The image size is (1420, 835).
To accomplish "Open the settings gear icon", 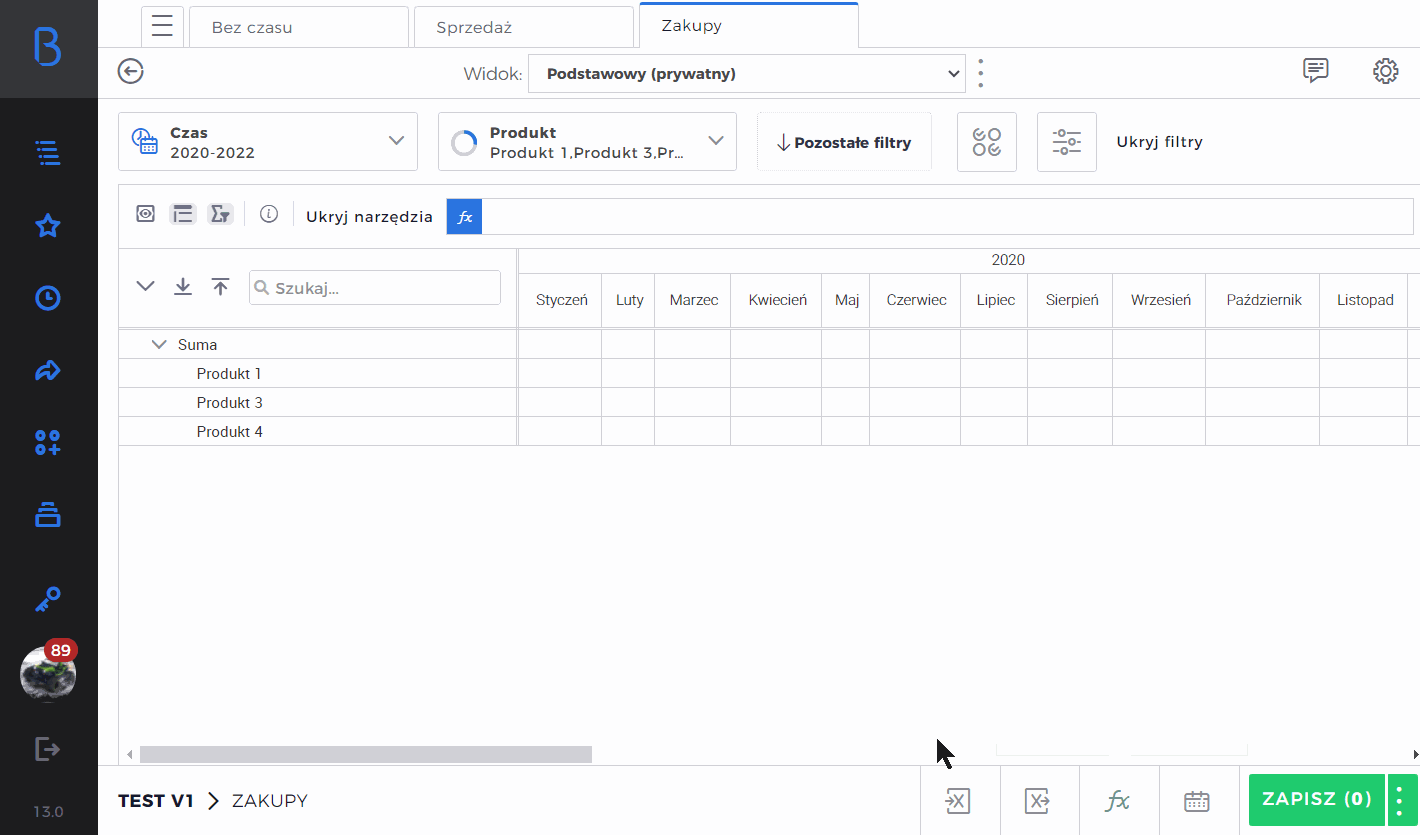I will click(x=1385, y=71).
